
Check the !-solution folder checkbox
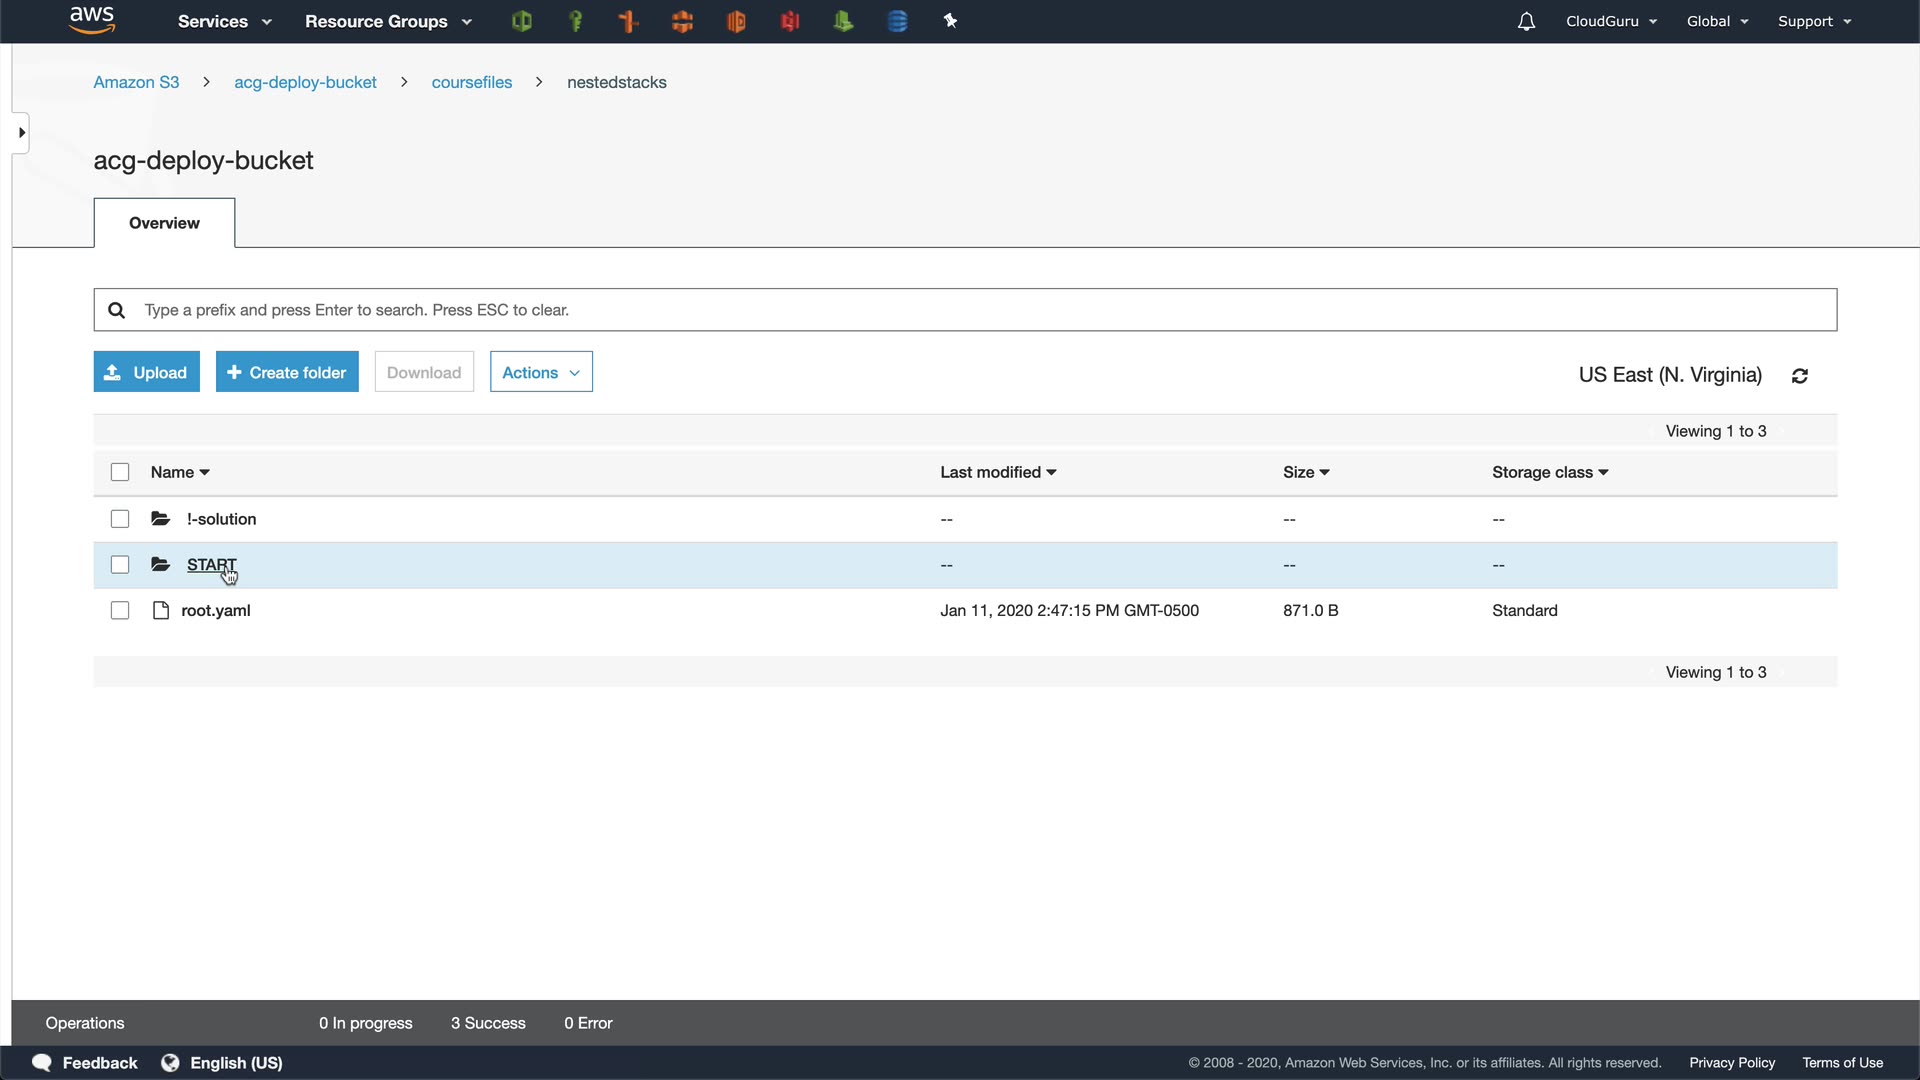(120, 519)
